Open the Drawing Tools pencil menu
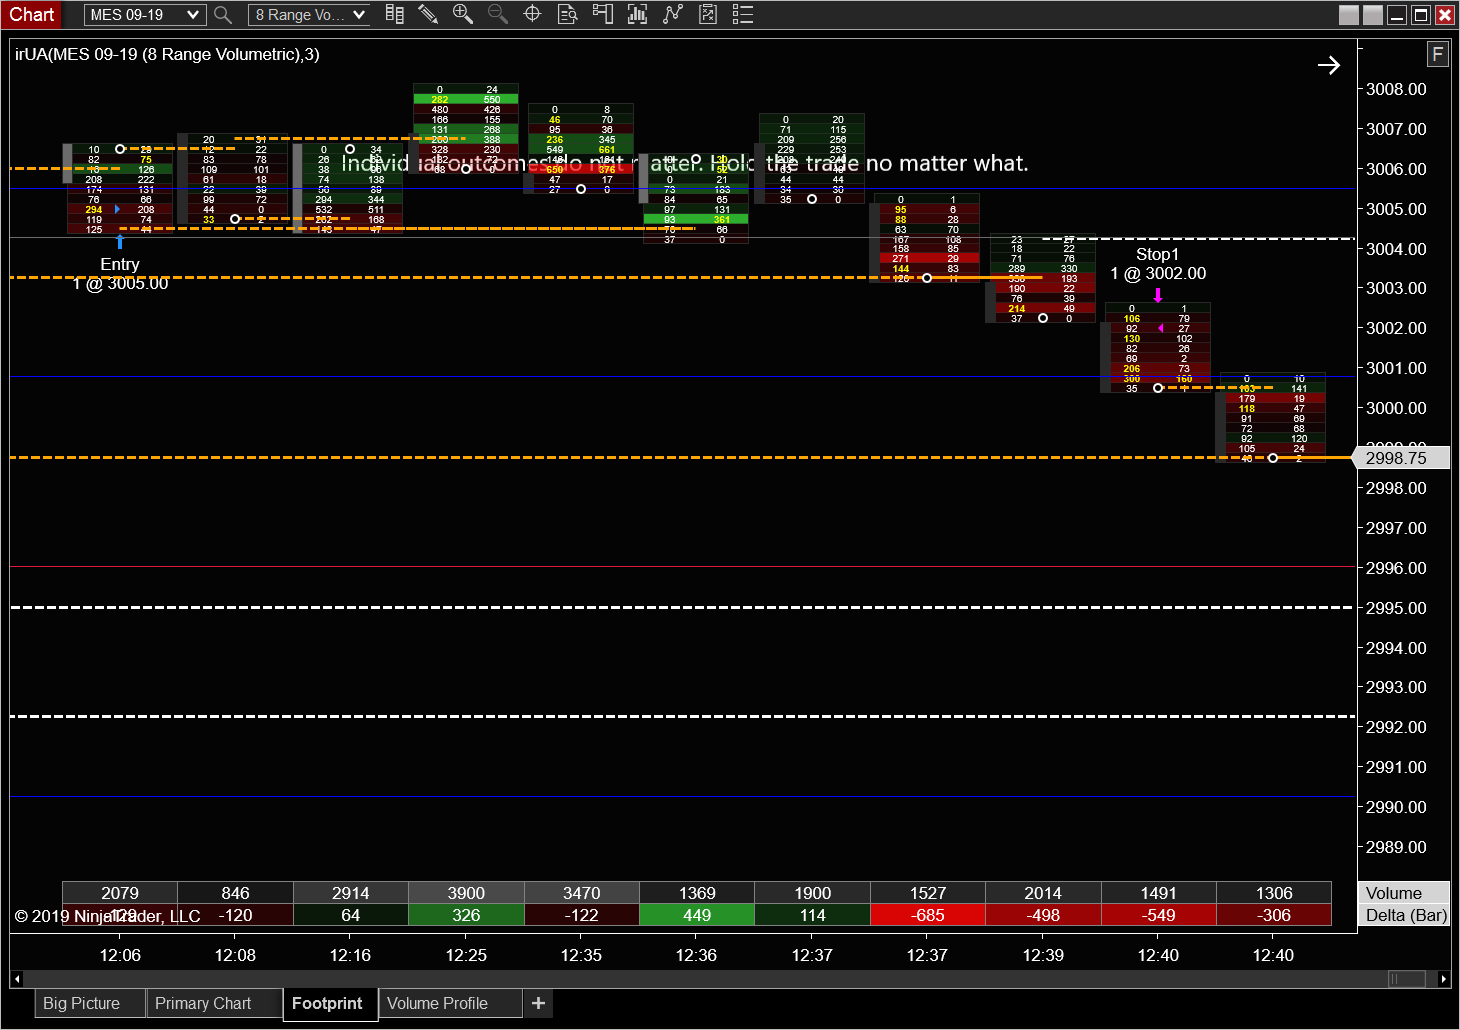The image size is (1460, 1030). tap(428, 14)
